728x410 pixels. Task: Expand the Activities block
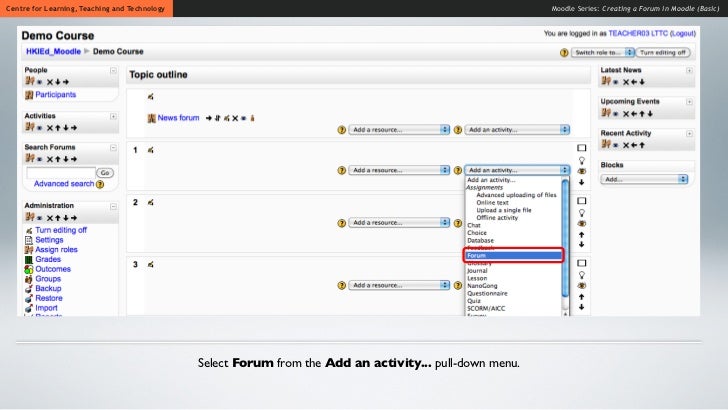[113, 117]
